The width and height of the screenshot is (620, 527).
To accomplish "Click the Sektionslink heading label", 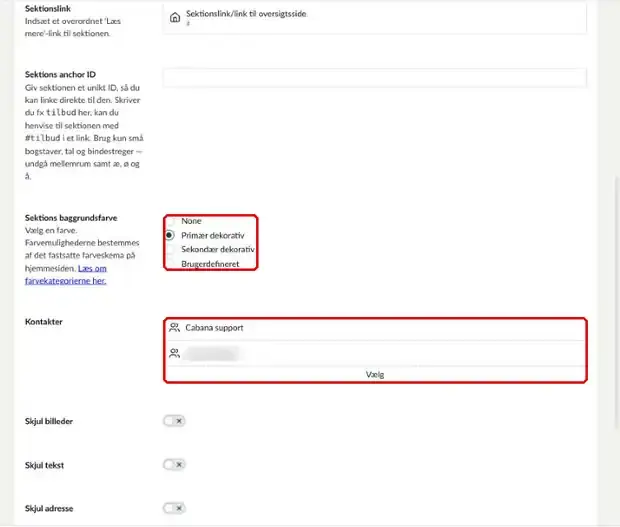I will [x=48, y=9].
